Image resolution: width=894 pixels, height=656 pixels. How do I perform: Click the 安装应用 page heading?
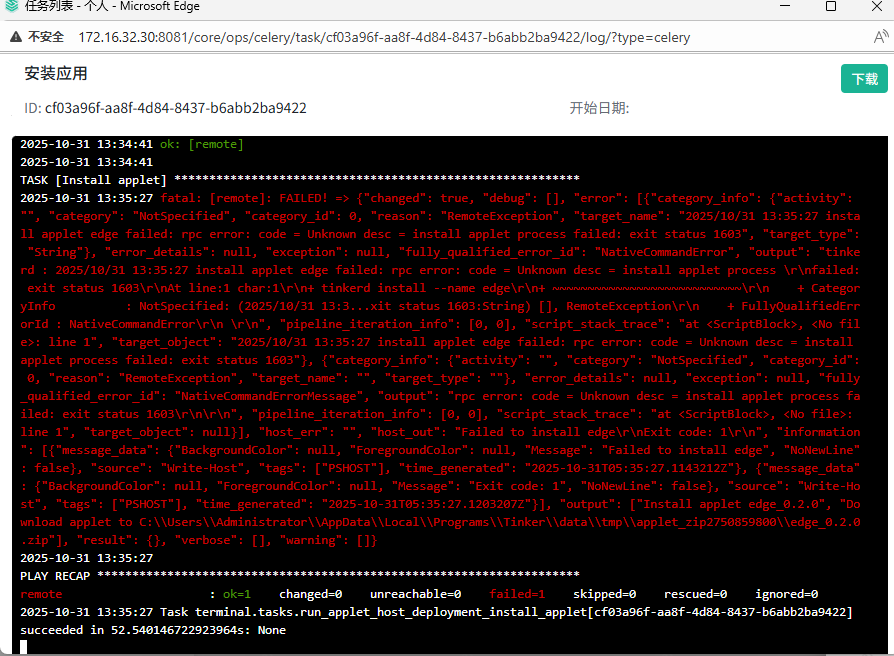[x=56, y=73]
